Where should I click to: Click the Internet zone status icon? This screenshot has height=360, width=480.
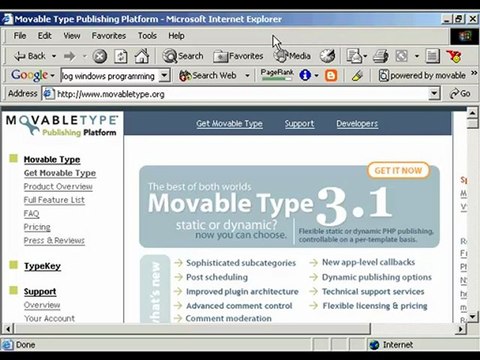[x=375, y=345]
